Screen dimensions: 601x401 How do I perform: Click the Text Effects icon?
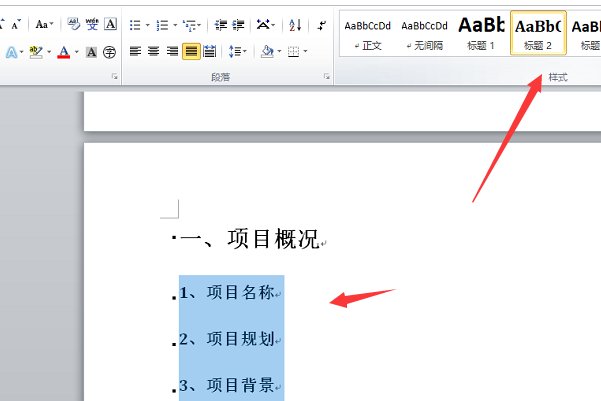coord(11,52)
